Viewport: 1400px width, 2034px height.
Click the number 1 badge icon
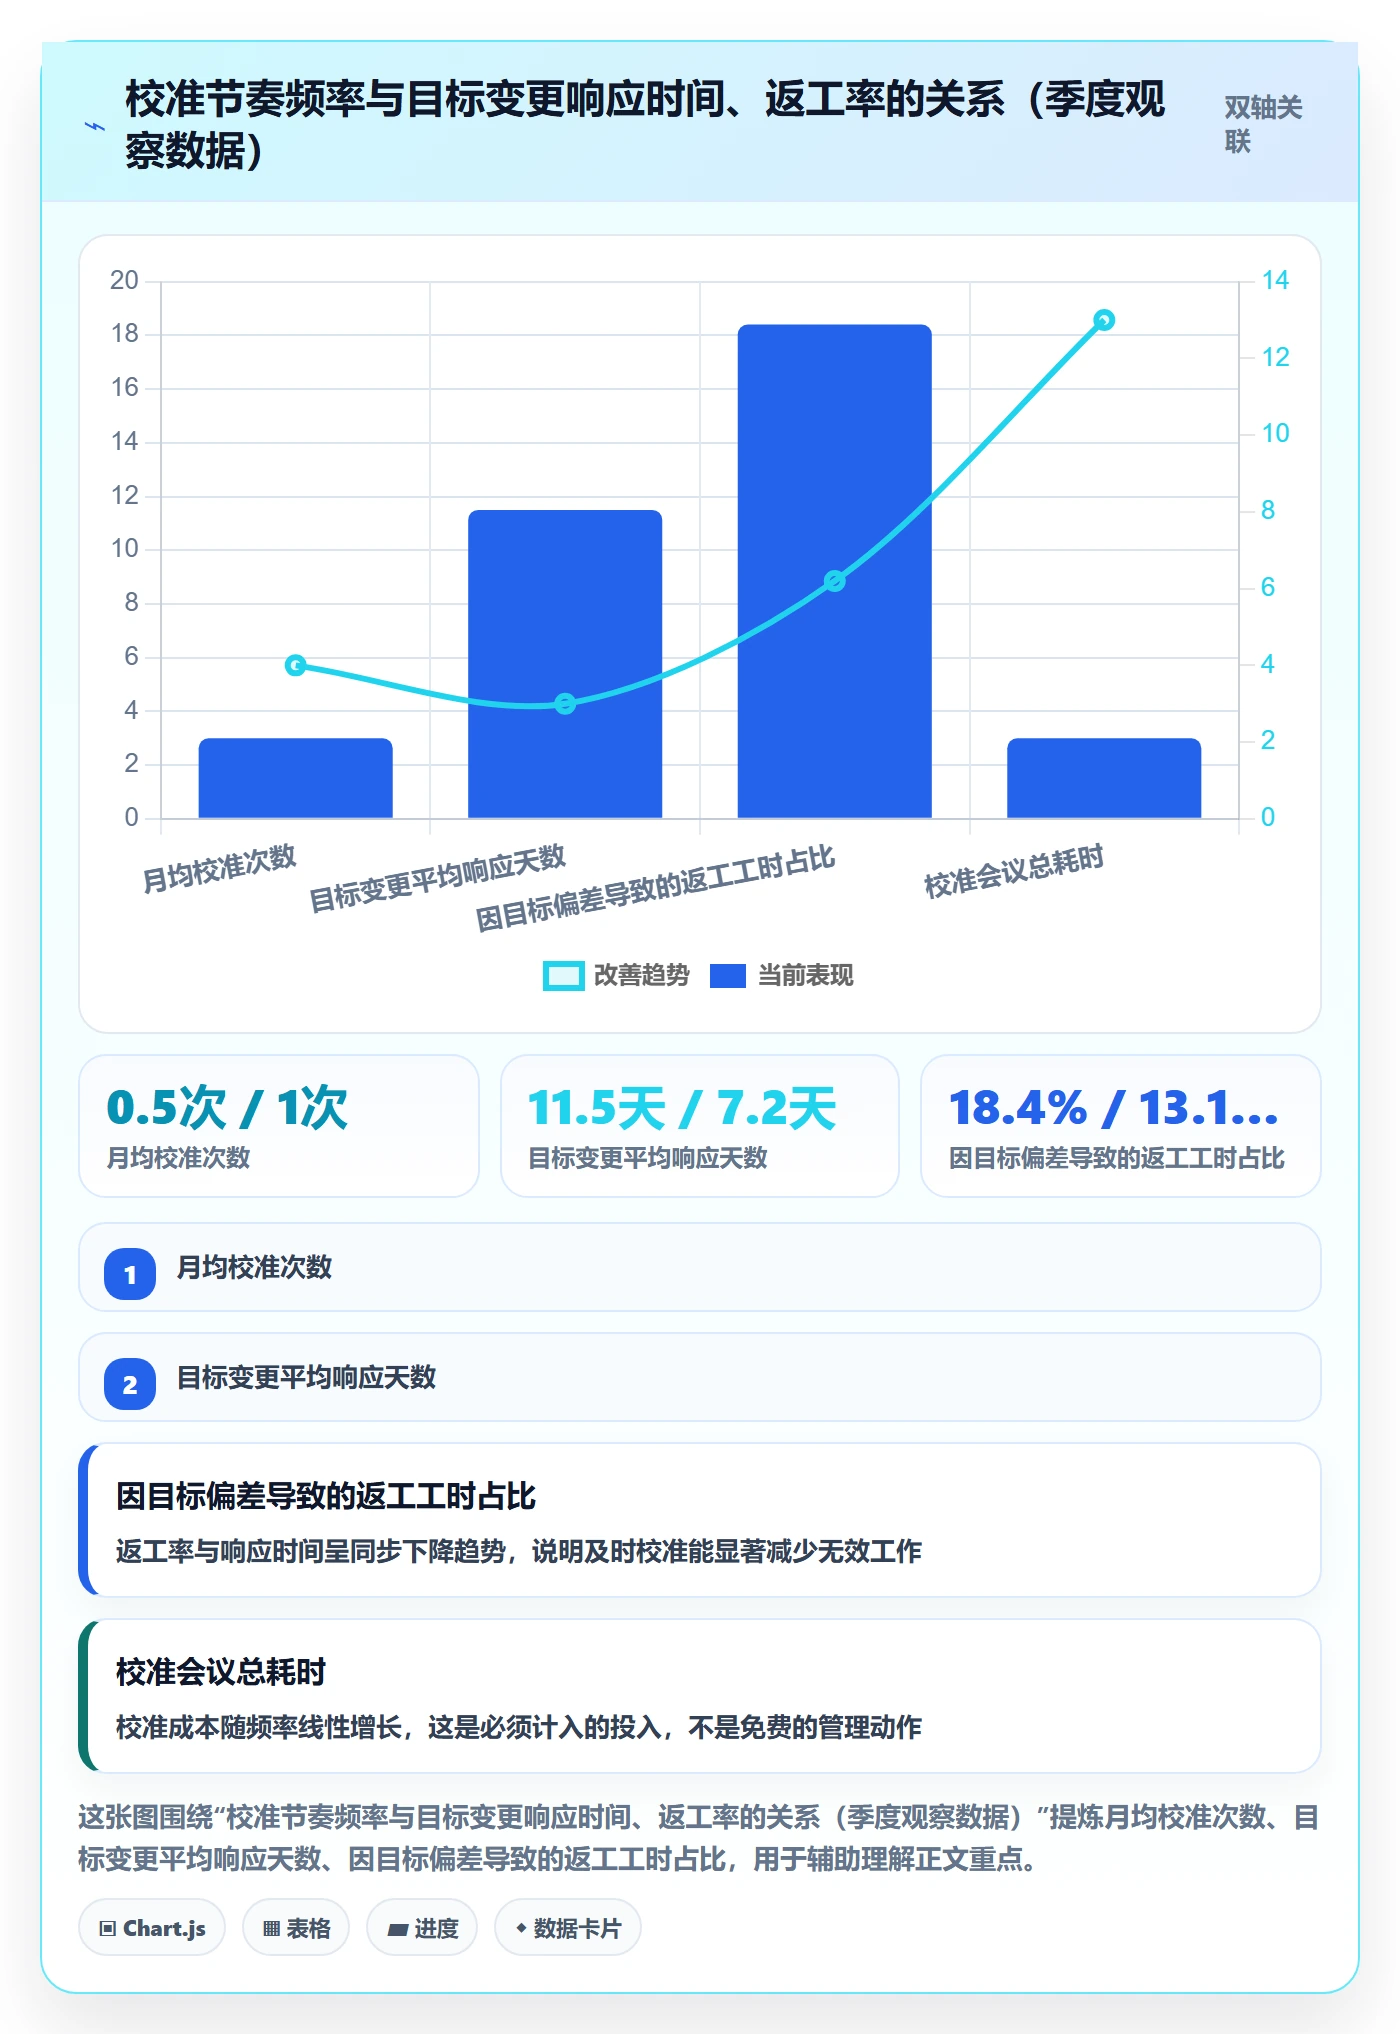[130, 1274]
